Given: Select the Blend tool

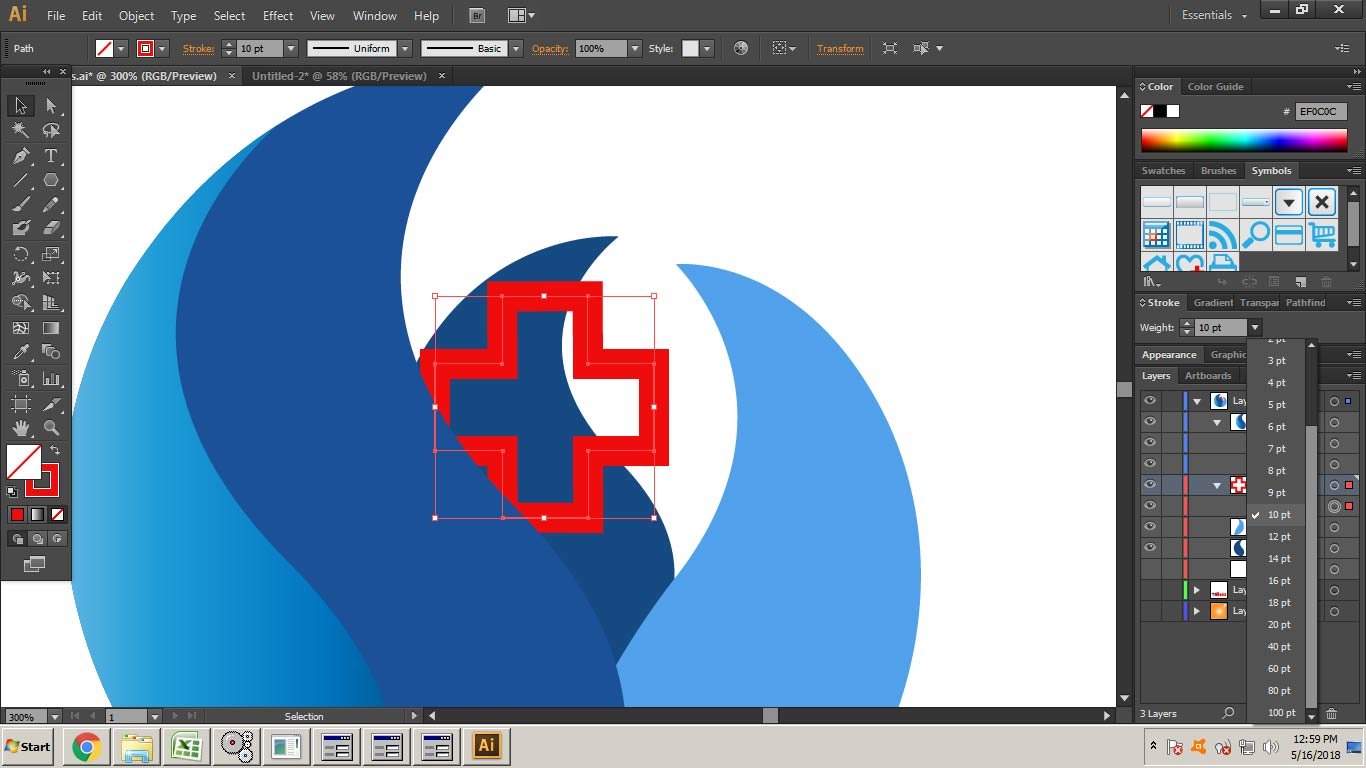Looking at the screenshot, I should tap(51, 352).
